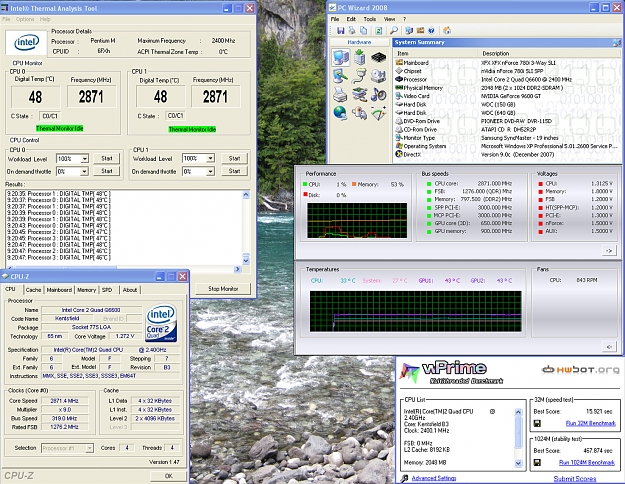Open the CPU-Z processor Selection dropdown
625x484 pixels.
(x=90, y=448)
